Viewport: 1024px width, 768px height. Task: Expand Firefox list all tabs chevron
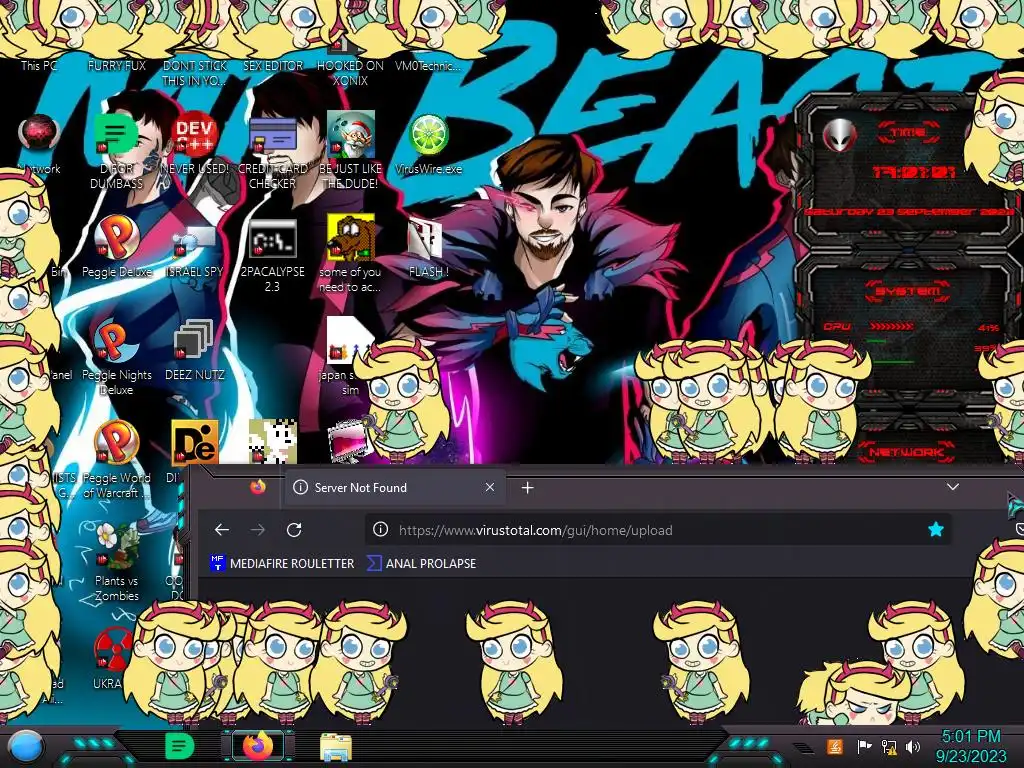point(953,487)
